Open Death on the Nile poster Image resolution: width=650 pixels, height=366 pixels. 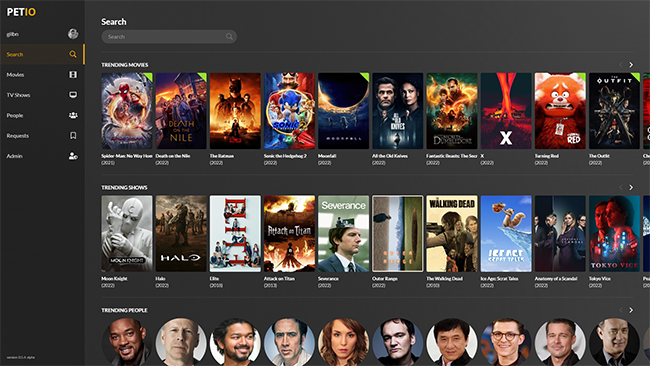coord(181,111)
